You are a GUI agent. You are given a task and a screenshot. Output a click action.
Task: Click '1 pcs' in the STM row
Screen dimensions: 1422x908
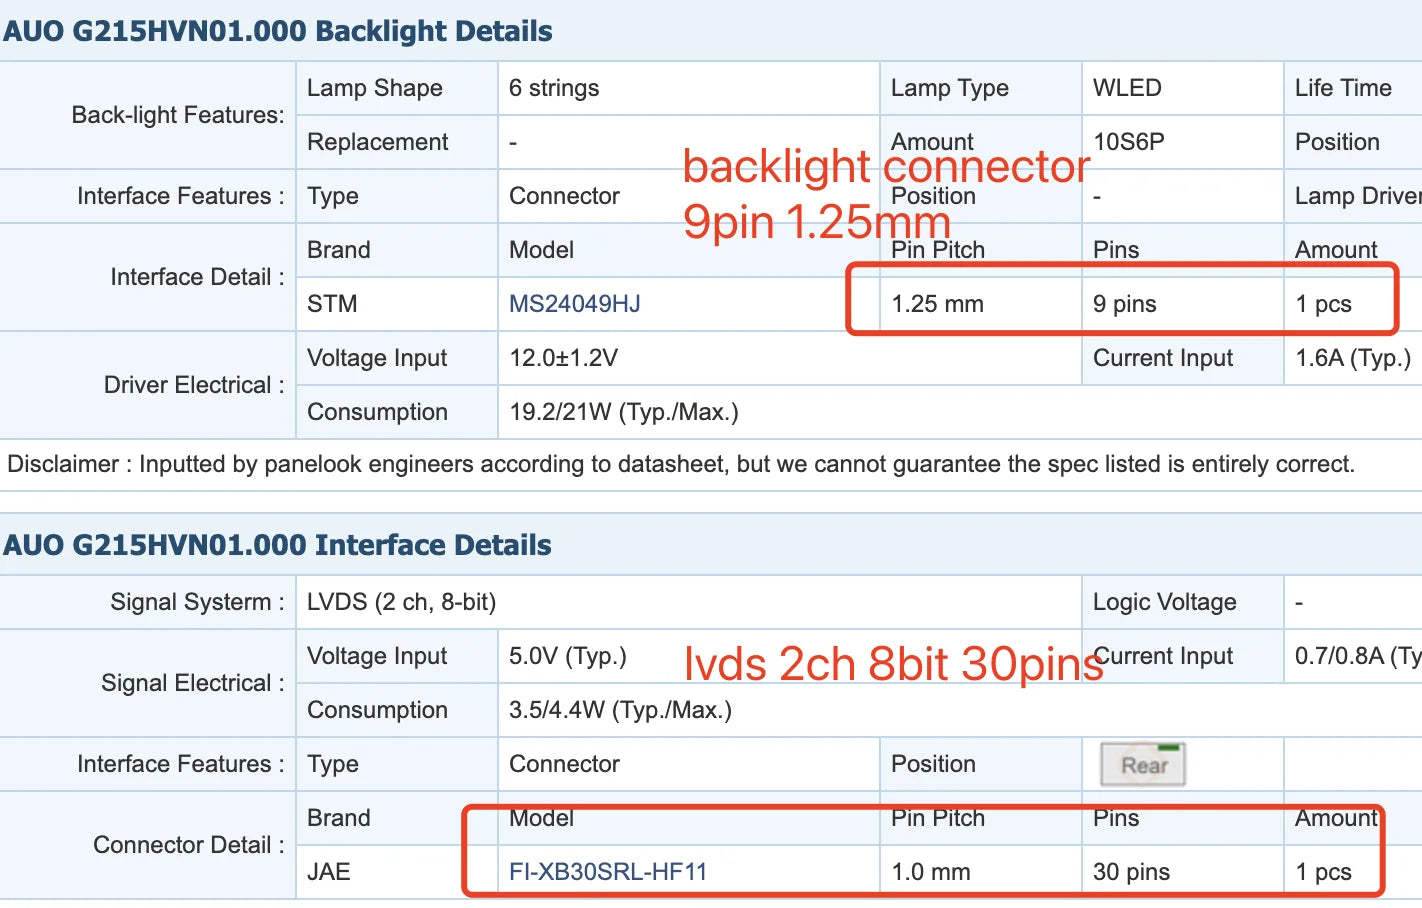(1323, 304)
